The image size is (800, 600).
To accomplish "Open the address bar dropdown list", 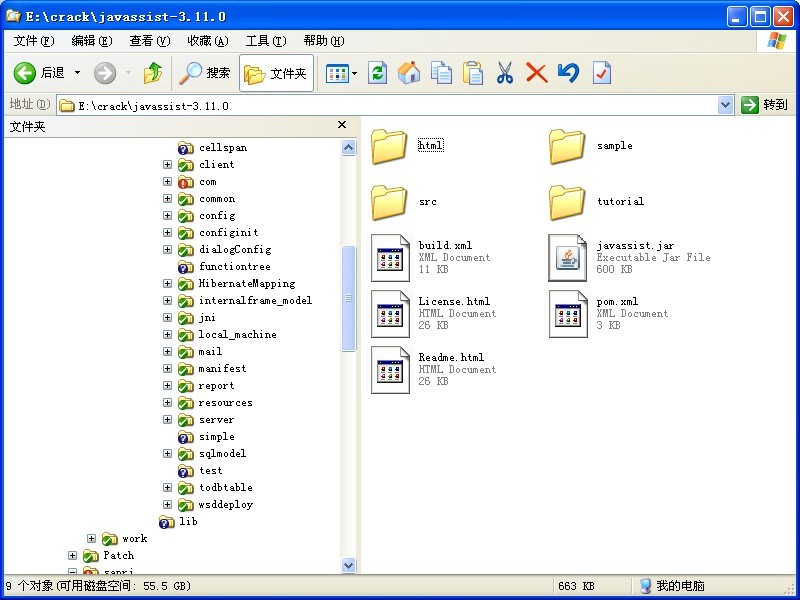I will (726, 105).
